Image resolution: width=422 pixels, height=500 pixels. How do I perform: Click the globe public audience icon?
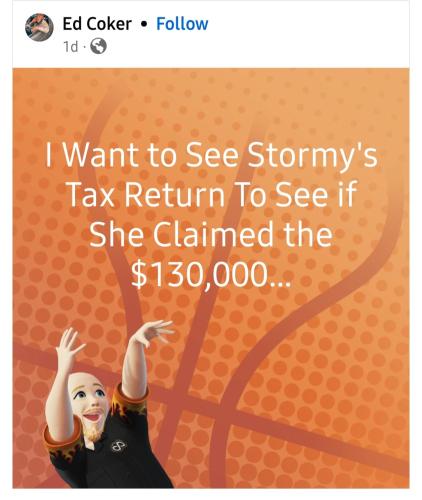click(x=99, y=46)
